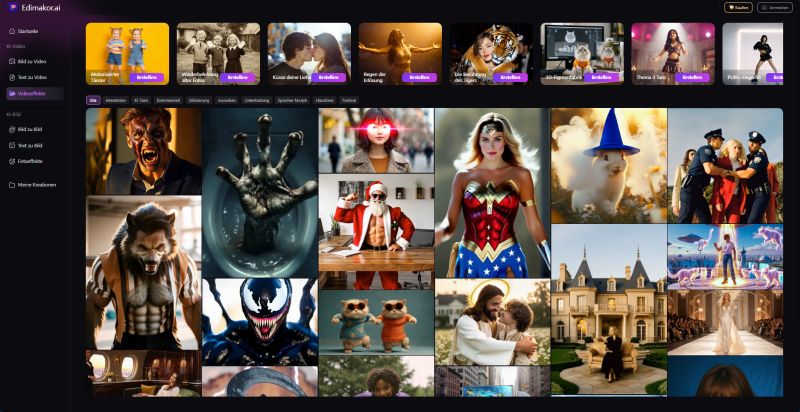Open the Text zu Video tool
This screenshot has width=800, height=412.
tap(32, 77)
